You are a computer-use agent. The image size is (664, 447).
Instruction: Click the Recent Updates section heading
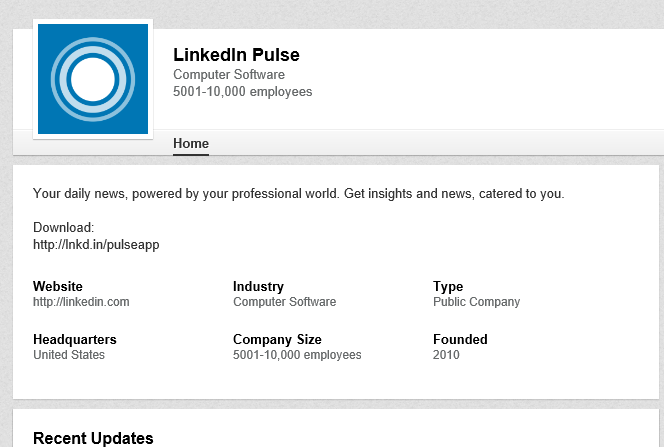coord(93,438)
